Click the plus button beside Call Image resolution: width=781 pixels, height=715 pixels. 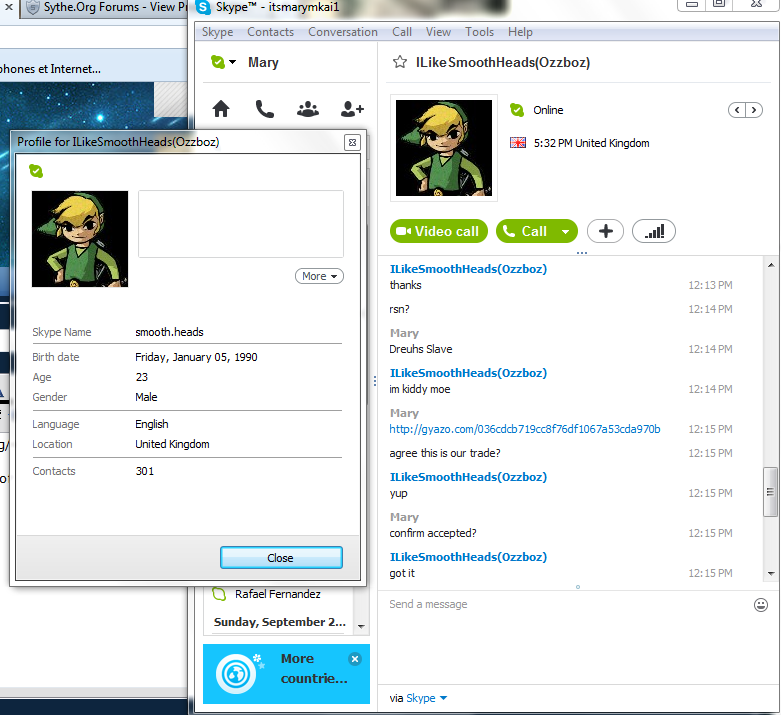point(605,231)
